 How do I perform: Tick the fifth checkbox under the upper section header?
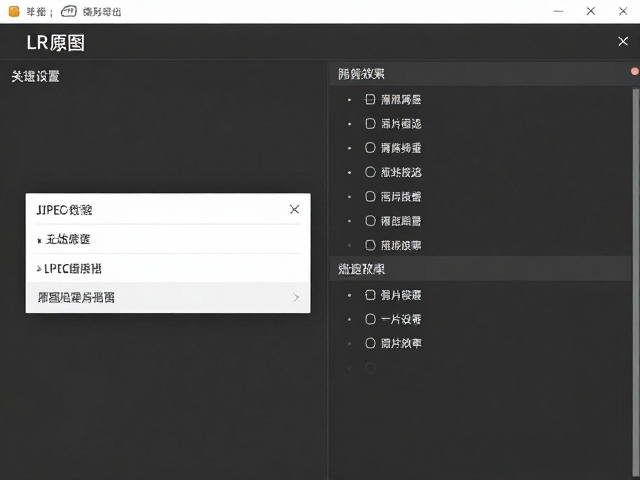point(370,196)
